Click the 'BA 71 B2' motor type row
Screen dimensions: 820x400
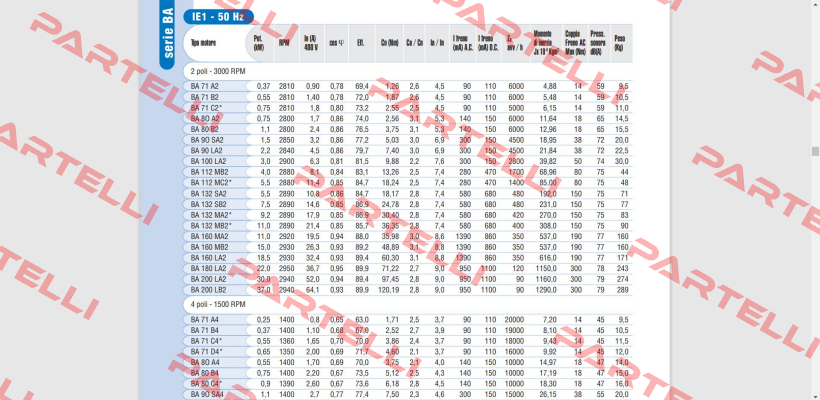[408, 97]
